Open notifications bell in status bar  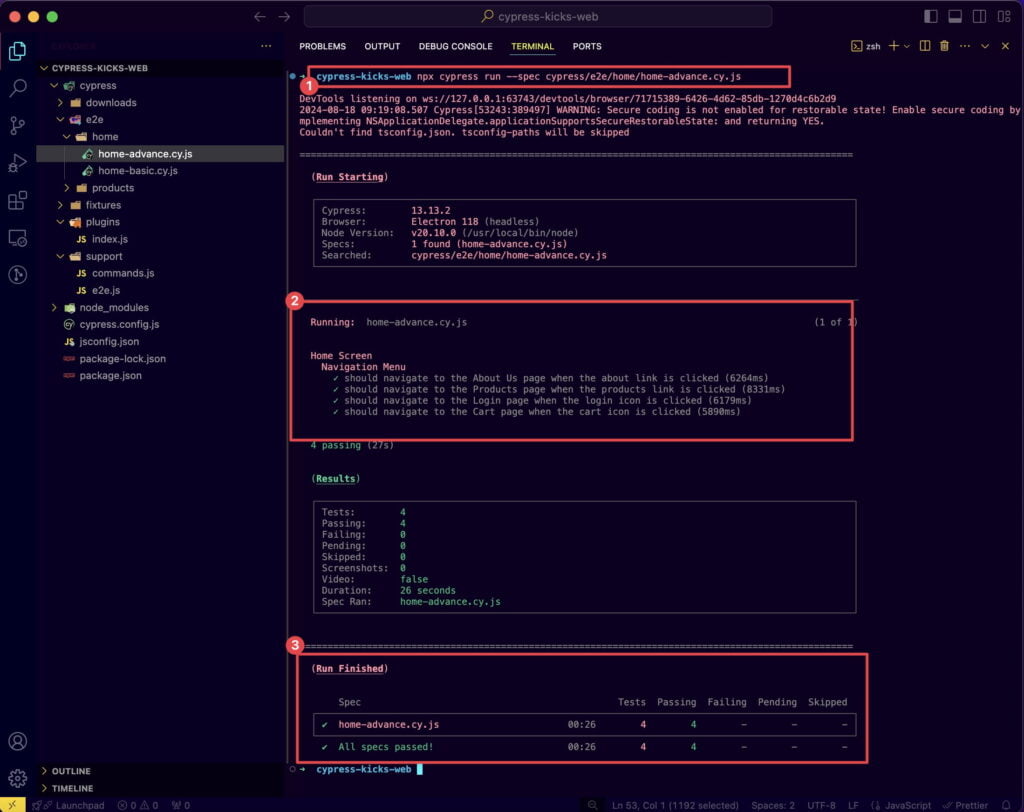(x=1006, y=805)
